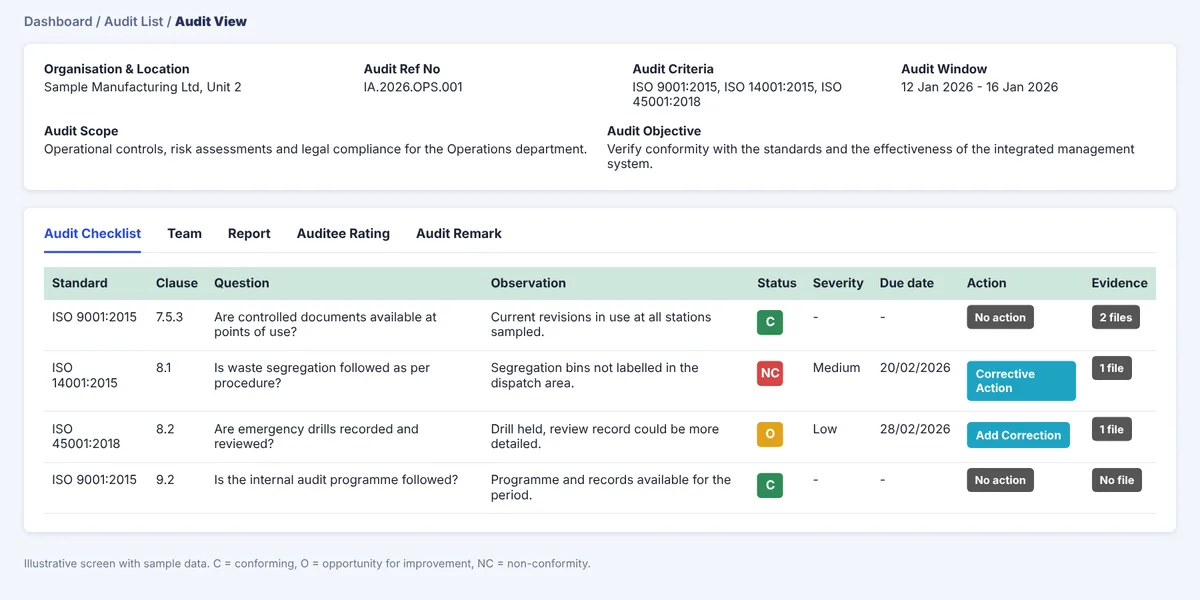1200x600 pixels.
Task: Click the Audit Criteria ISO standards text
Action: pos(737,94)
